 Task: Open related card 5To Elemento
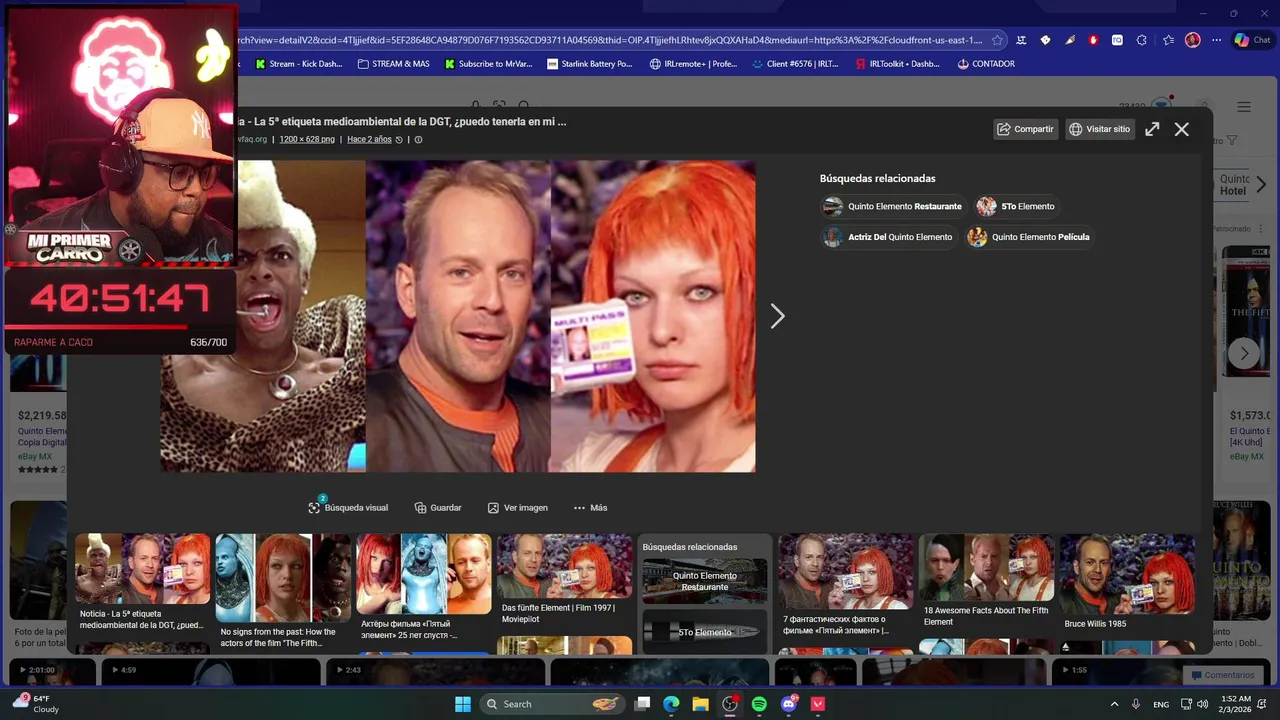coord(705,632)
